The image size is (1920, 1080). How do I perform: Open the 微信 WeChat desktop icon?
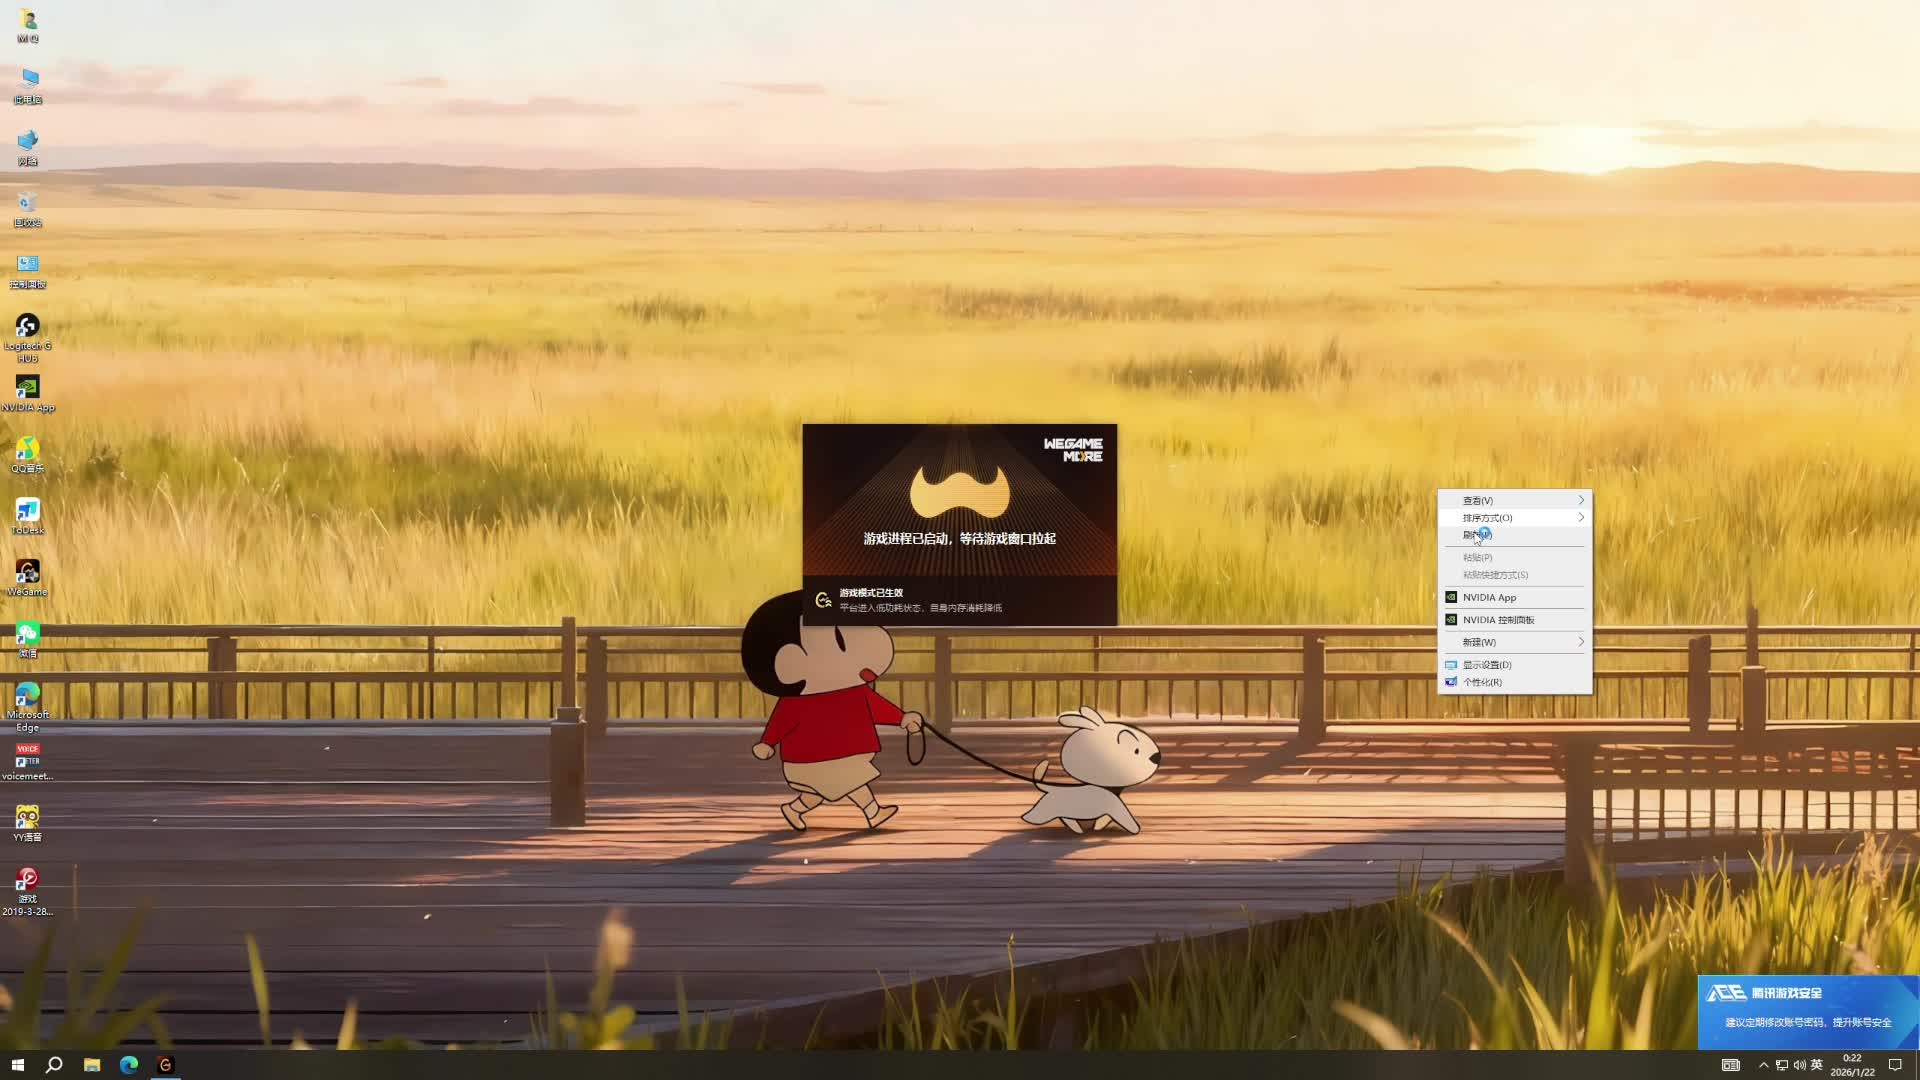pyautogui.click(x=27, y=635)
